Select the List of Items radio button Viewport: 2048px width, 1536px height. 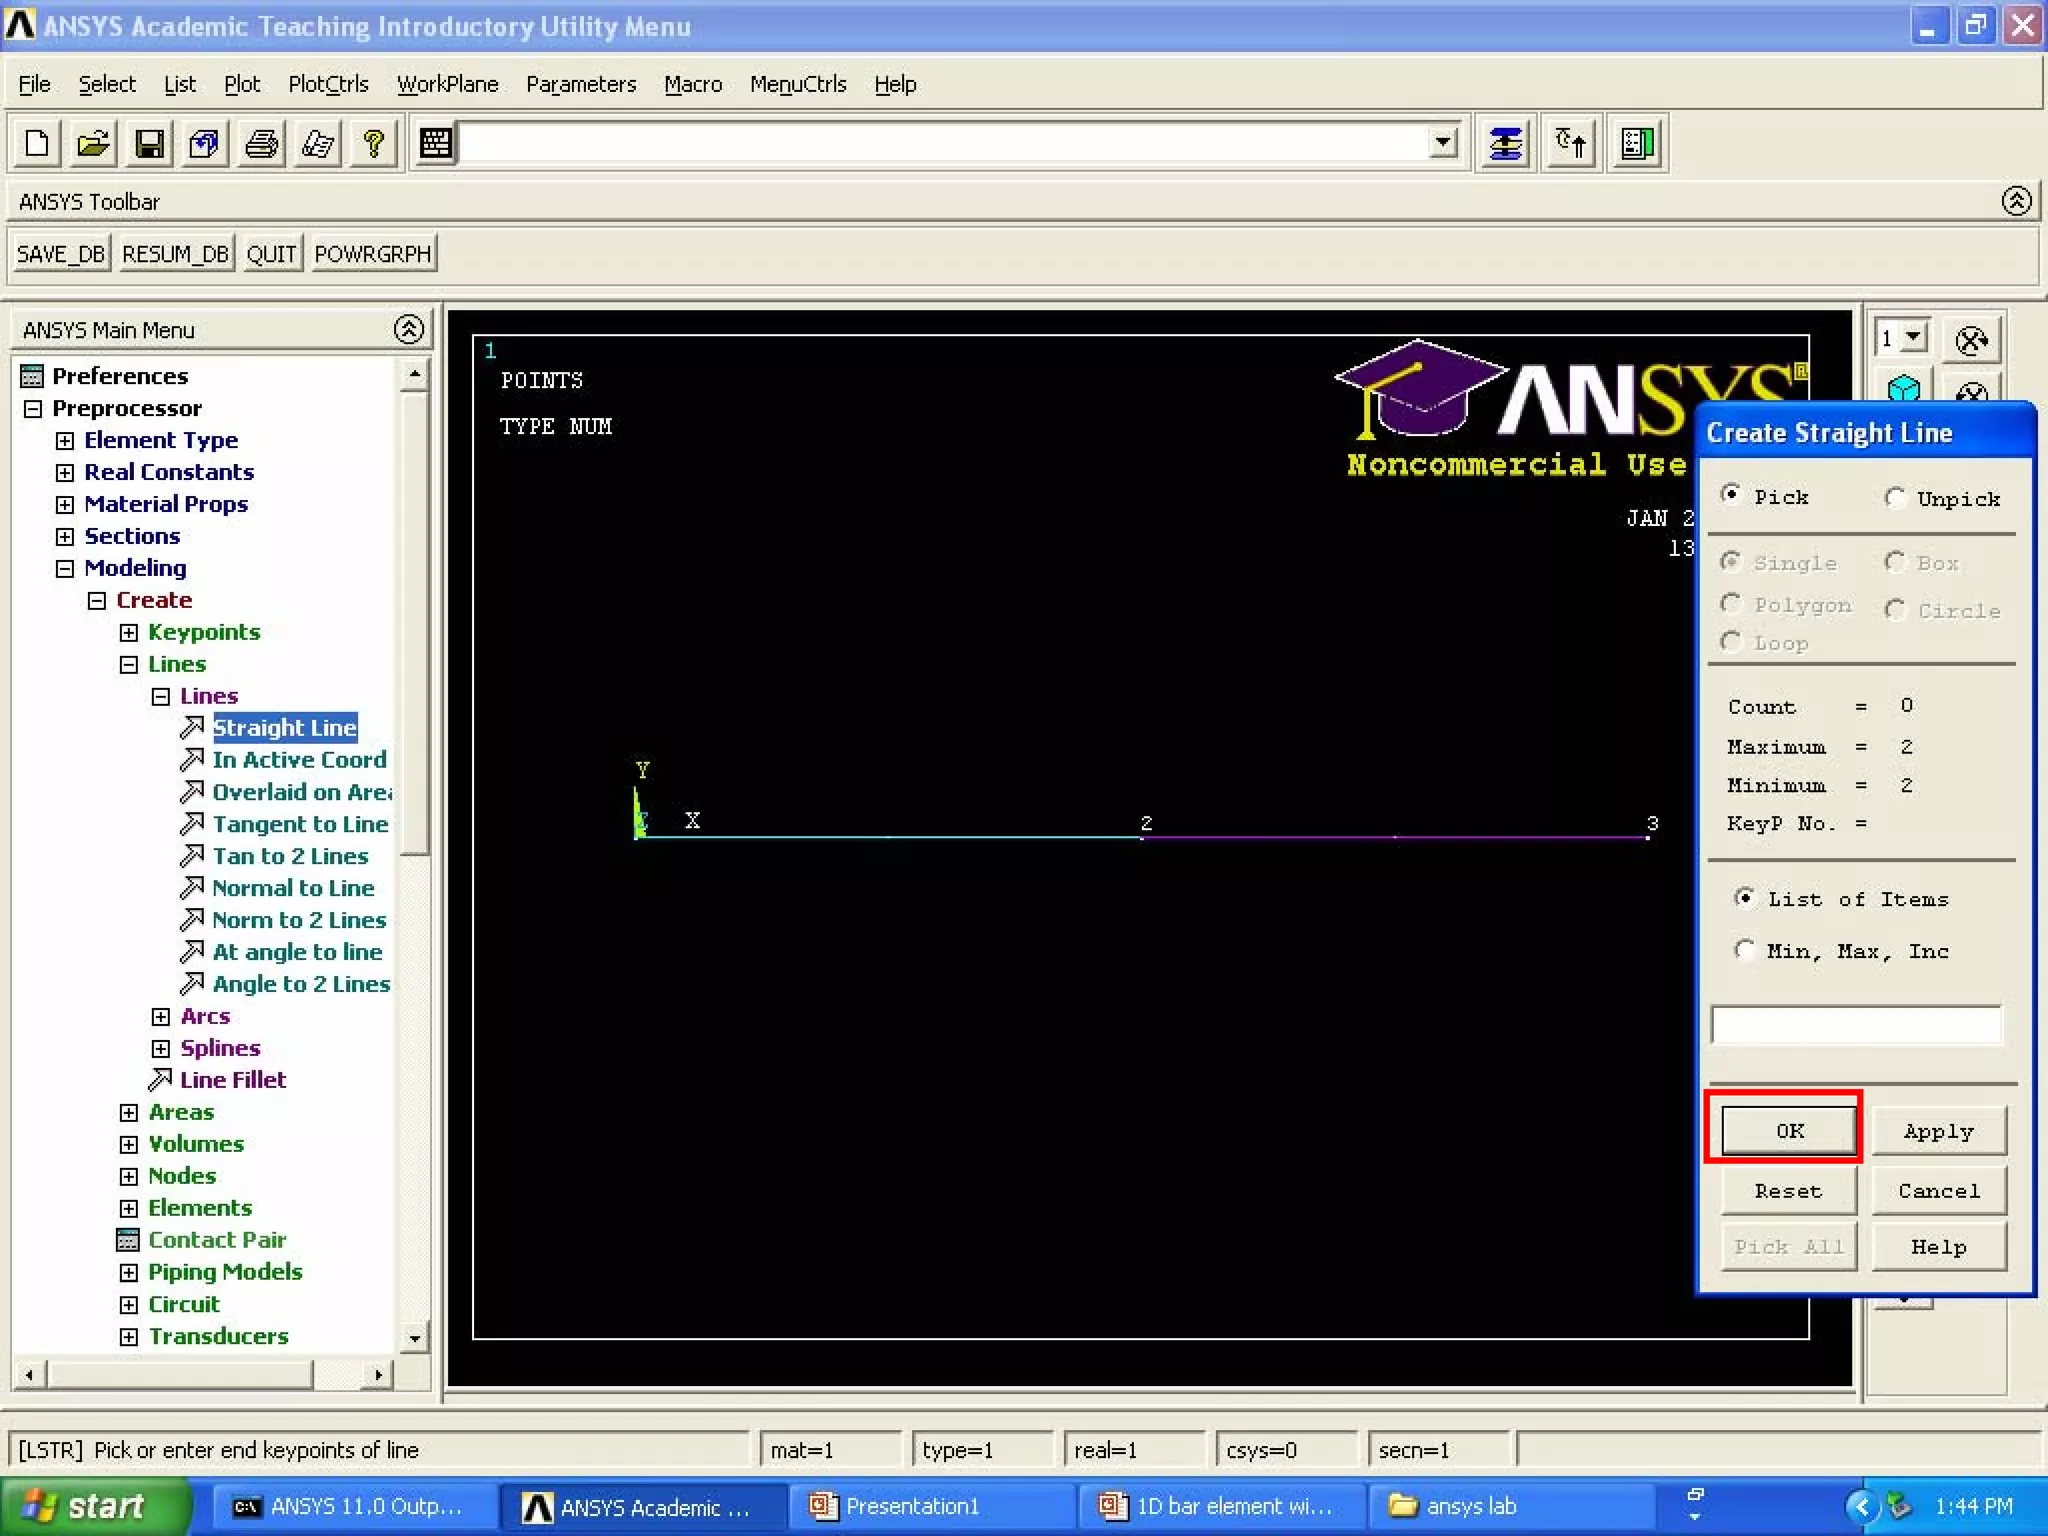[x=1744, y=897]
